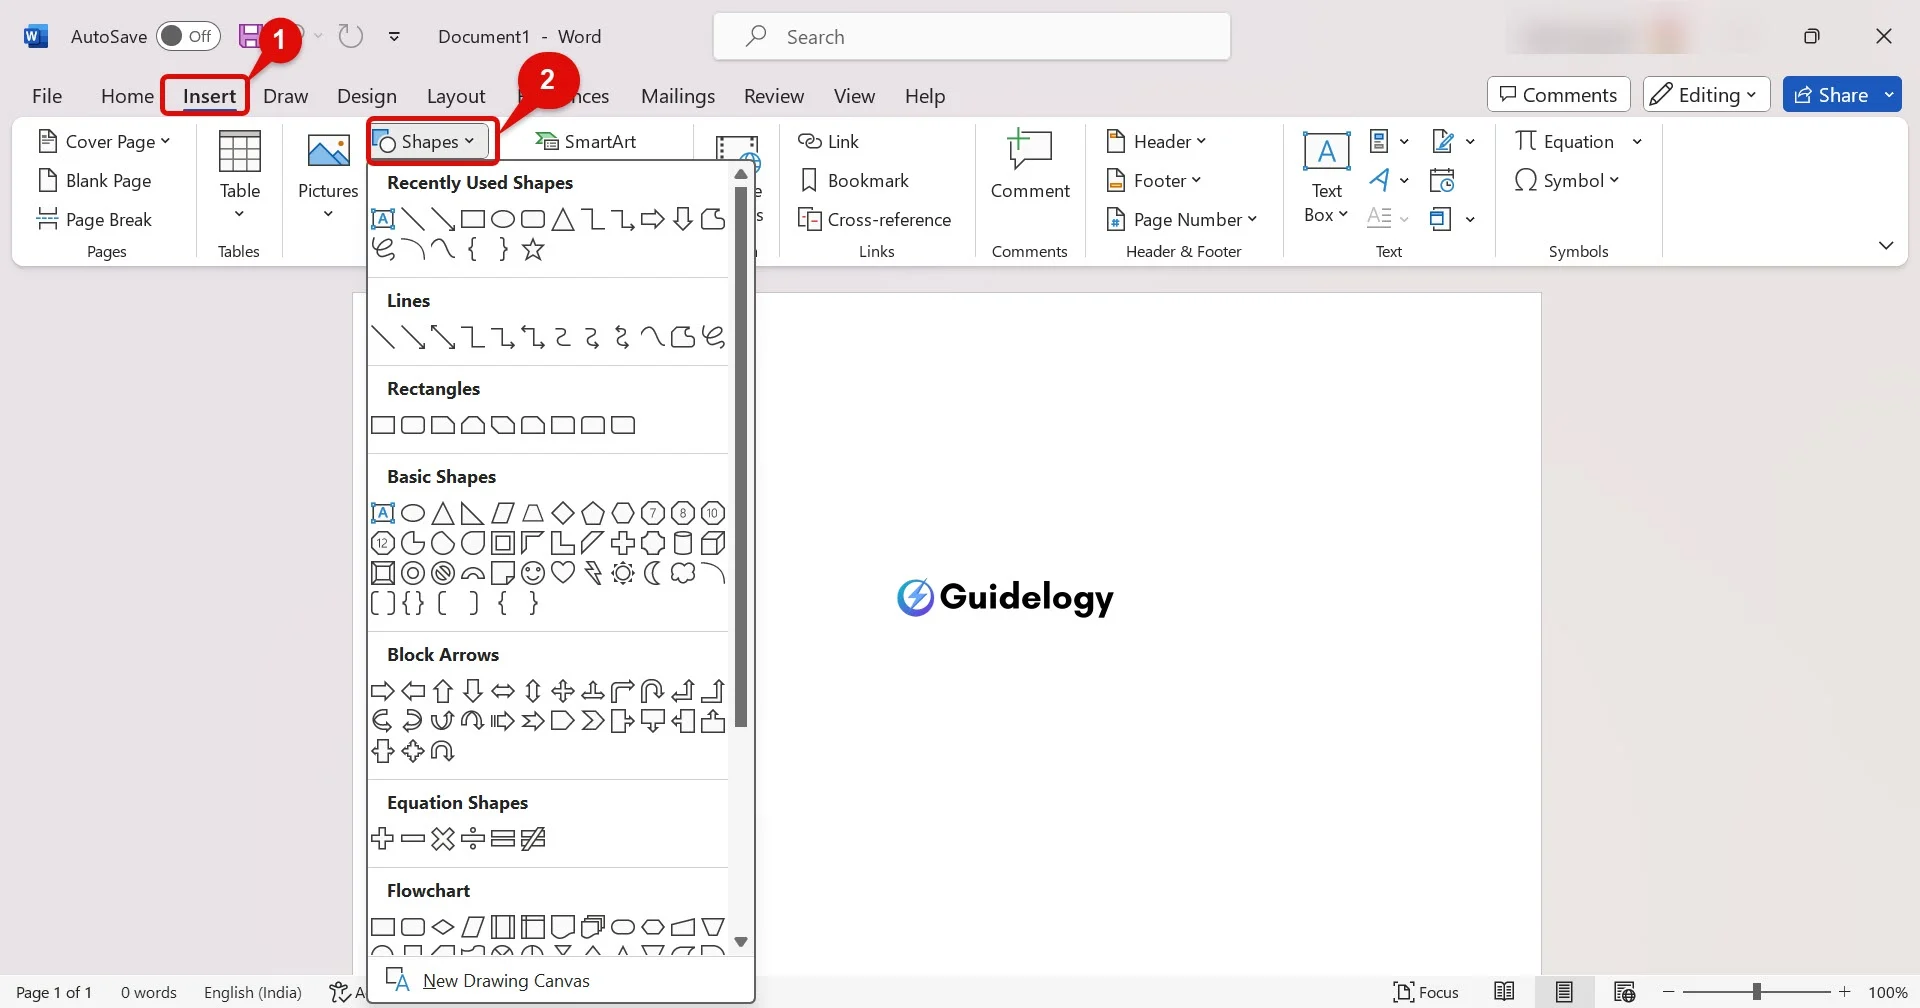Enable Focus mode in the status bar
1920x1008 pixels.
[1426, 992]
